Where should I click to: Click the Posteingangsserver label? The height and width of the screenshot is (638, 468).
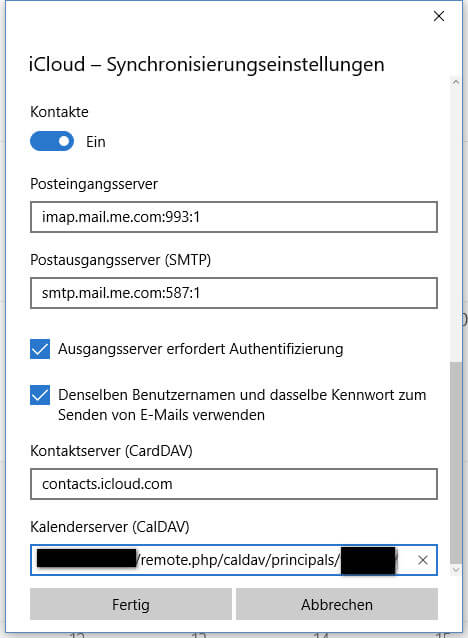pos(94,184)
